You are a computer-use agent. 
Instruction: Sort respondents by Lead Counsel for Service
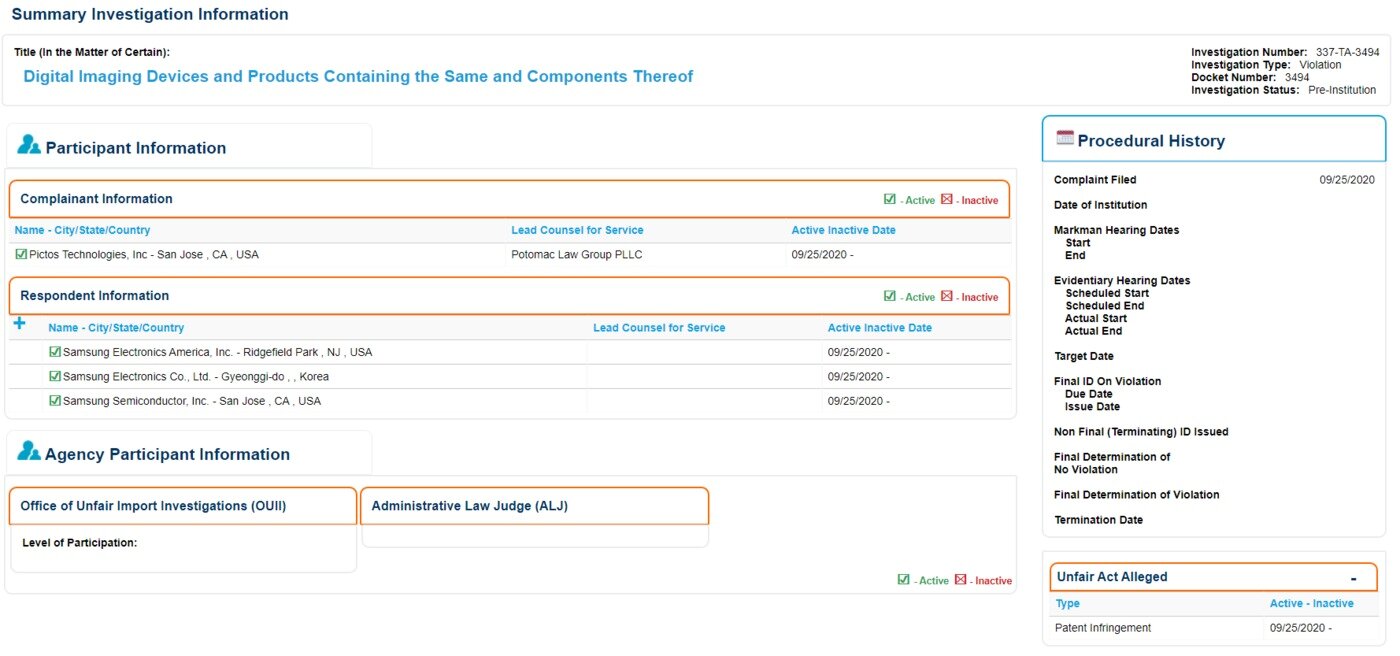659,328
